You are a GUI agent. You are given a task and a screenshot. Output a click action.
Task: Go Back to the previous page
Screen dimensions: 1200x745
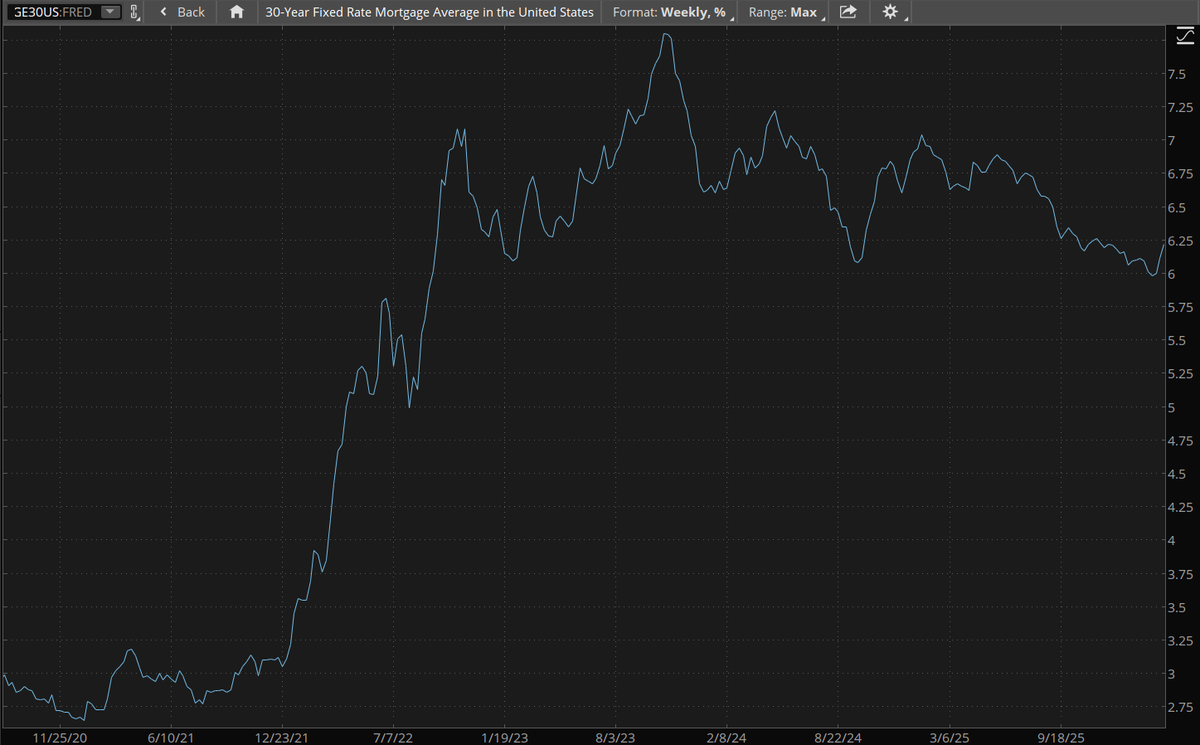(183, 12)
